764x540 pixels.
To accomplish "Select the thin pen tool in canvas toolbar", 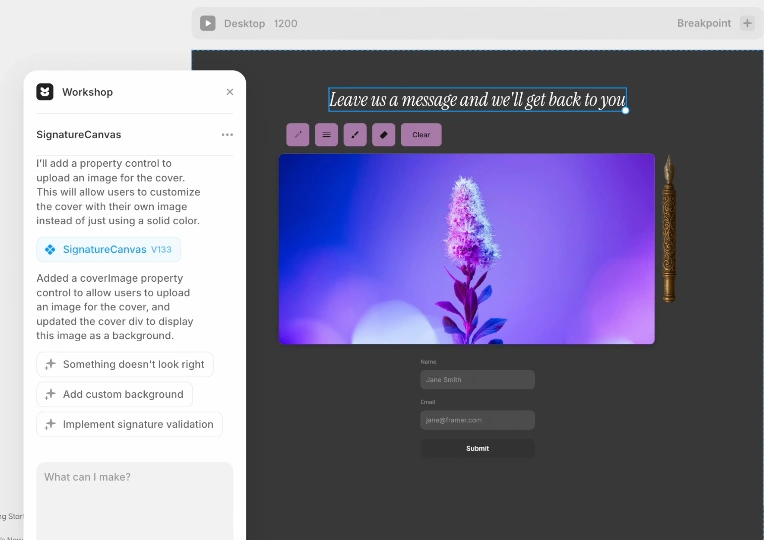I will pyautogui.click(x=298, y=135).
